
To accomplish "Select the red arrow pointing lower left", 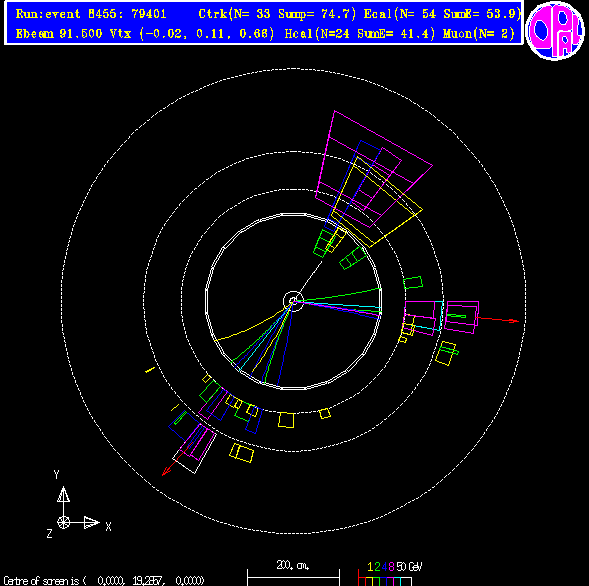I will tap(177, 459).
